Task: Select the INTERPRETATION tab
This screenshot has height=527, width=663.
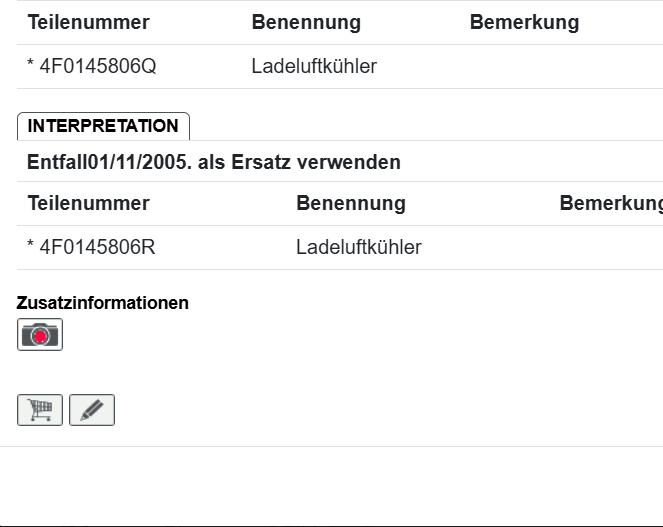Action: click(103, 126)
